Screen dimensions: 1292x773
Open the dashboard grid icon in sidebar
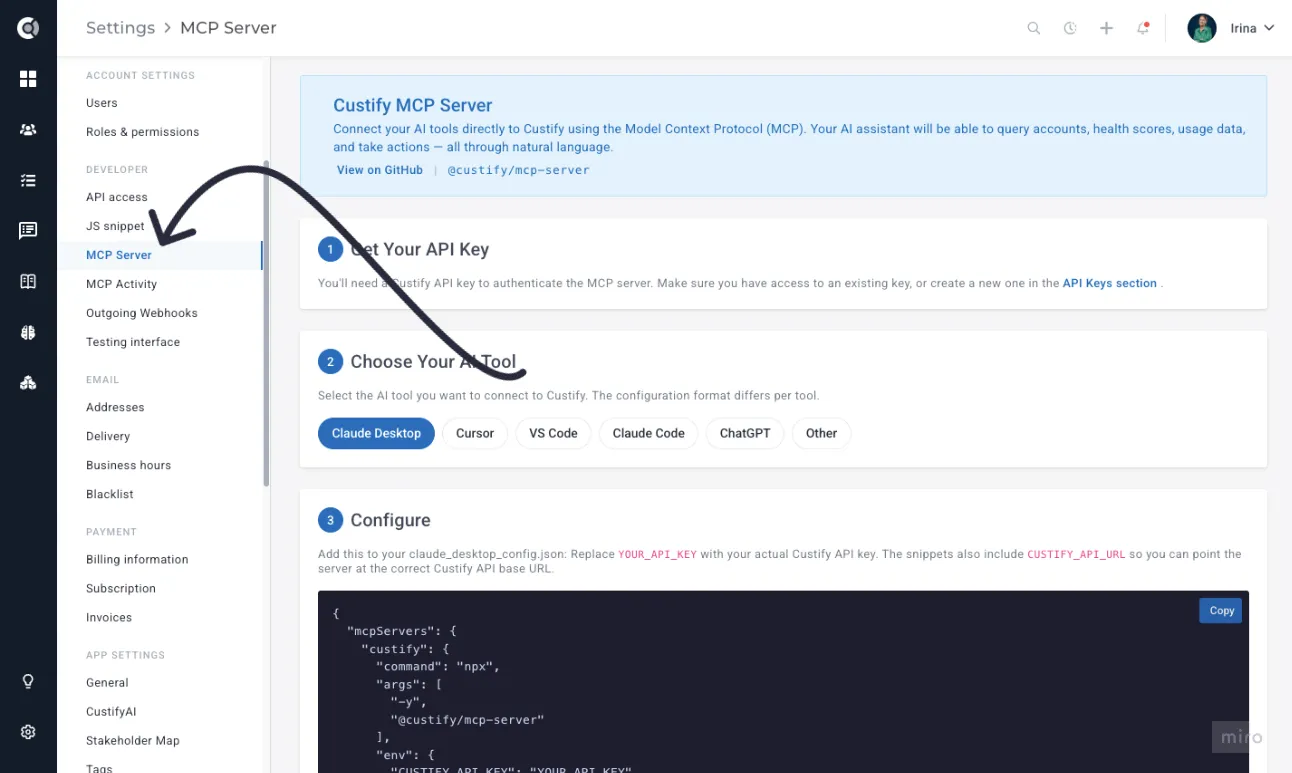coord(28,79)
